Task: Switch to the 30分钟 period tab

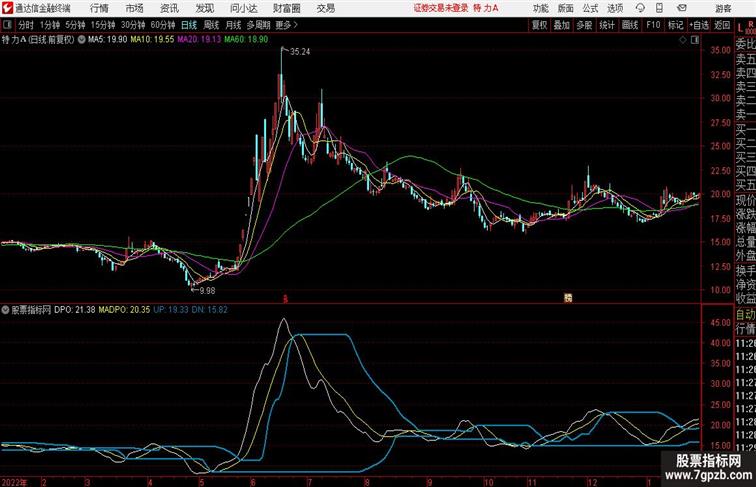Action: tap(133, 25)
